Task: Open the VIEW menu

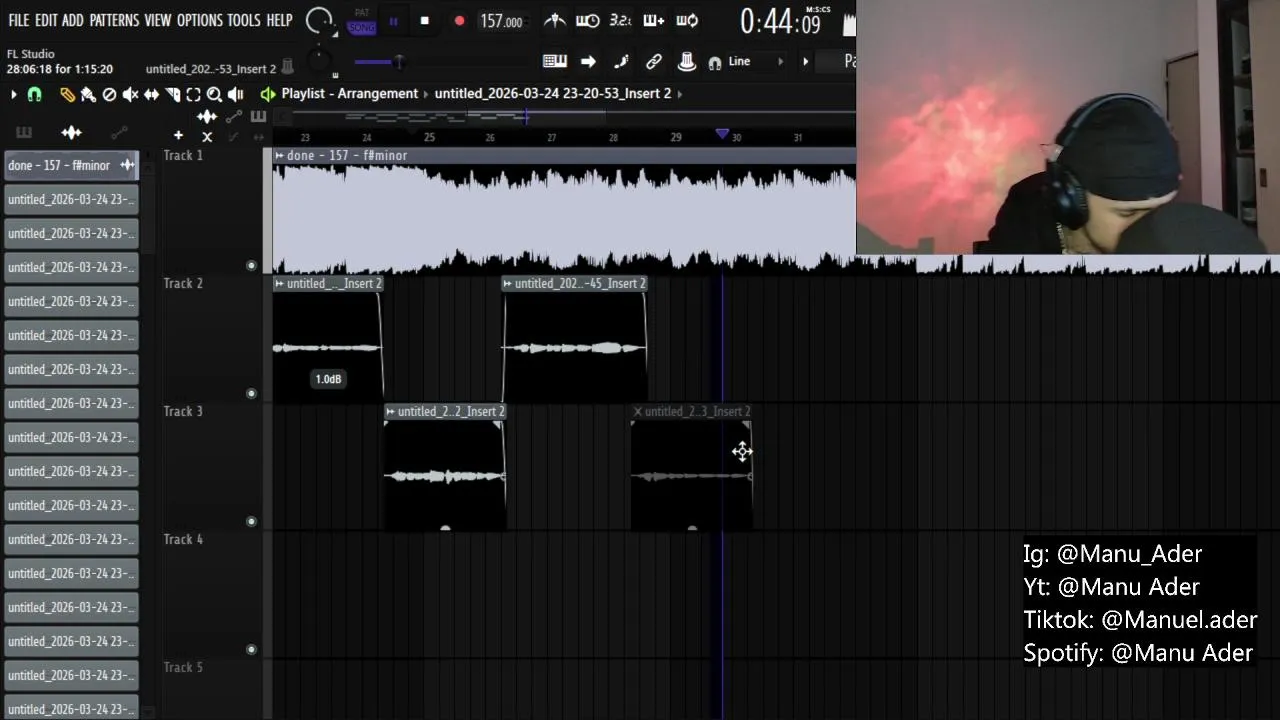Action: [x=158, y=20]
